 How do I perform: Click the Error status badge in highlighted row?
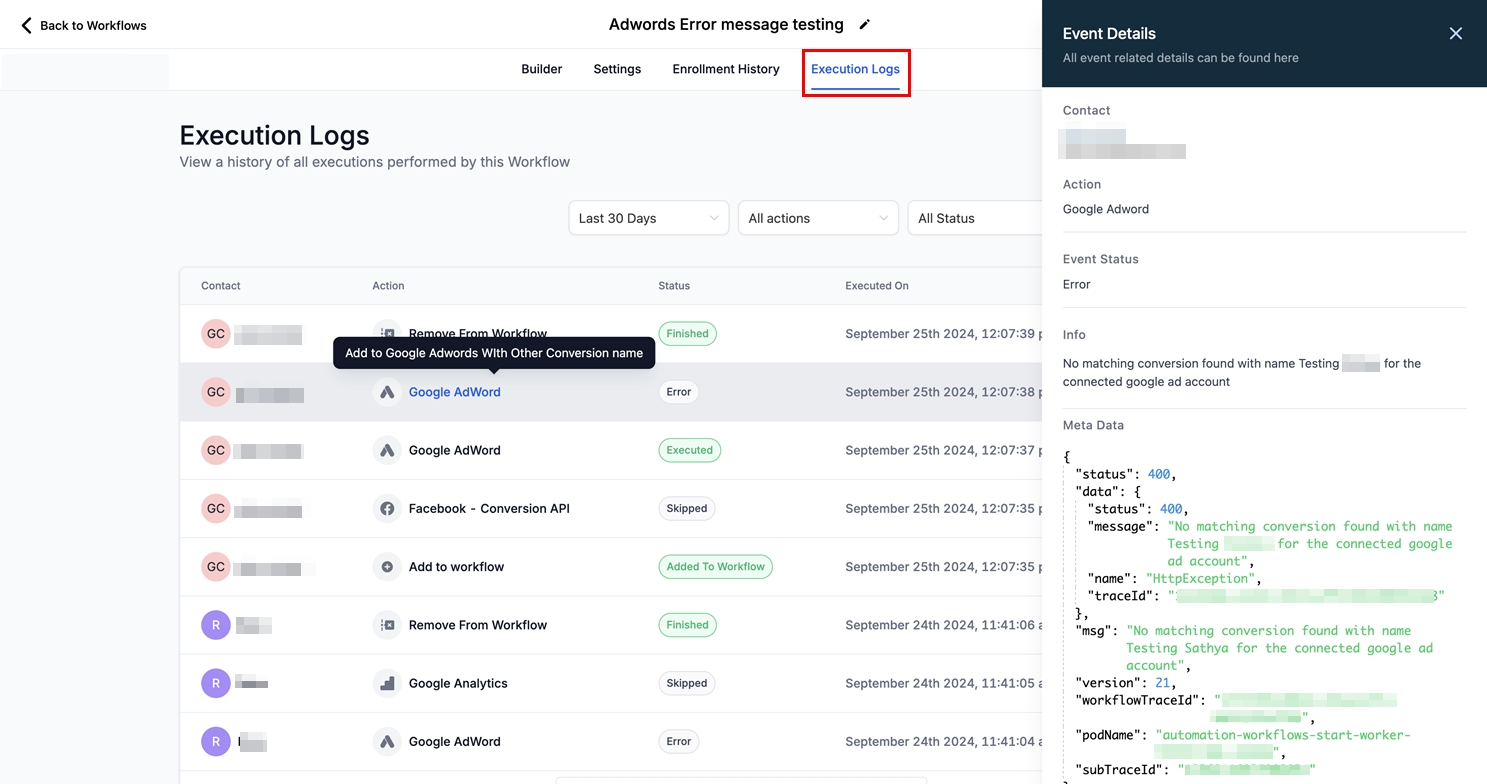click(678, 392)
